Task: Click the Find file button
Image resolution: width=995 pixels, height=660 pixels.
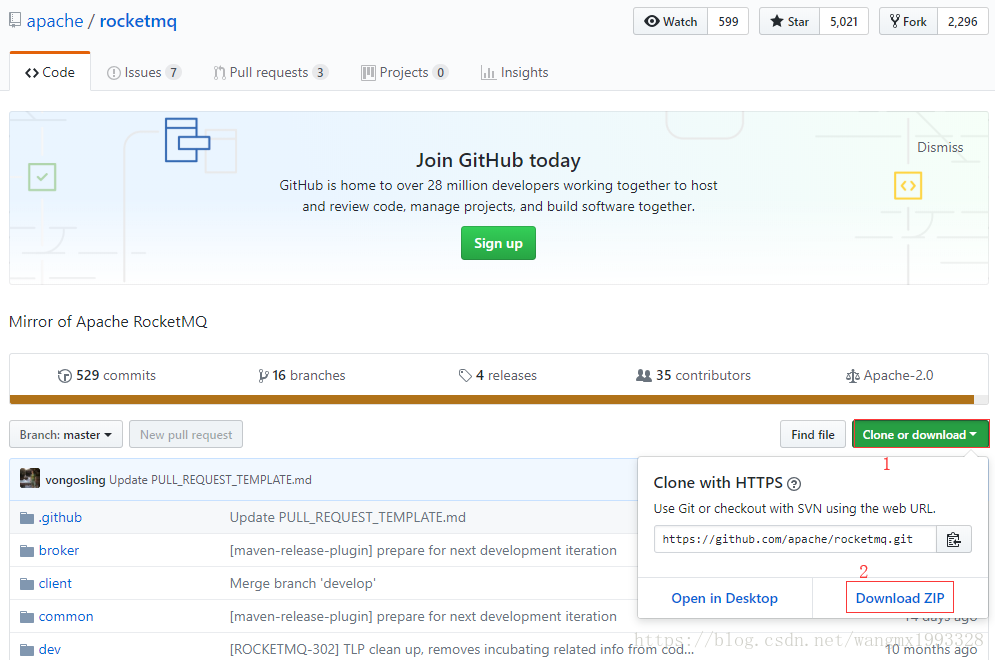Action: click(813, 435)
